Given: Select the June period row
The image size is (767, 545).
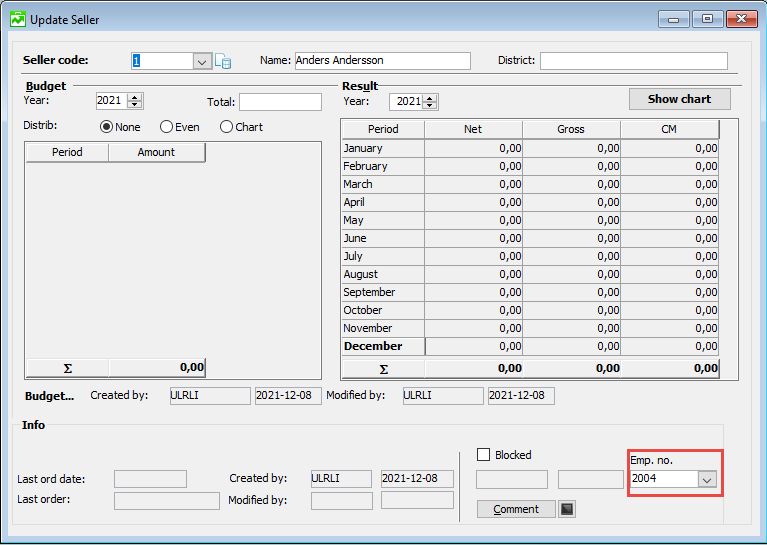Looking at the screenshot, I should coord(530,238).
